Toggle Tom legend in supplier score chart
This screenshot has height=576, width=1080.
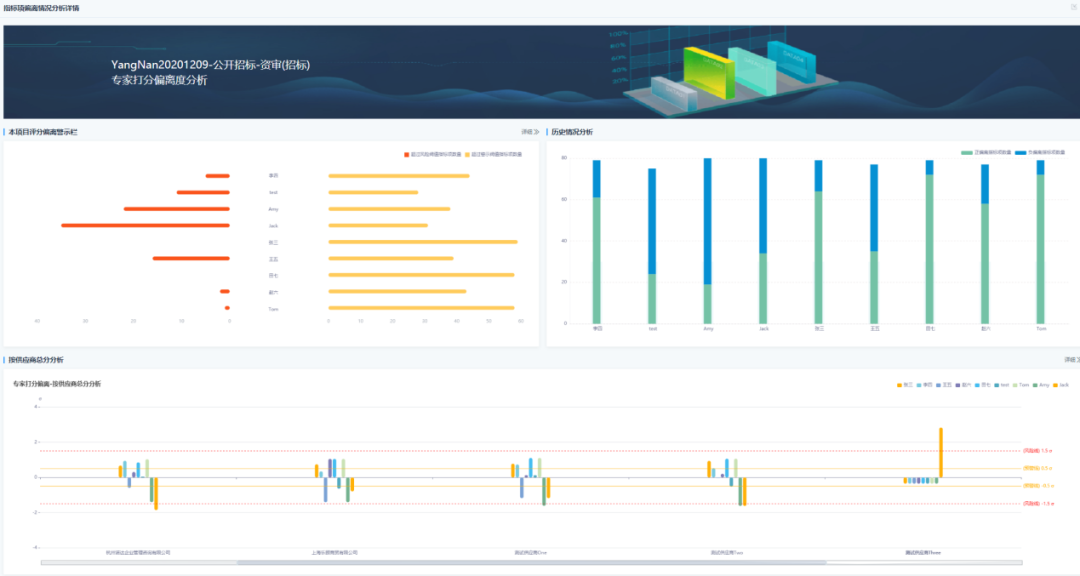click(1018, 384)
